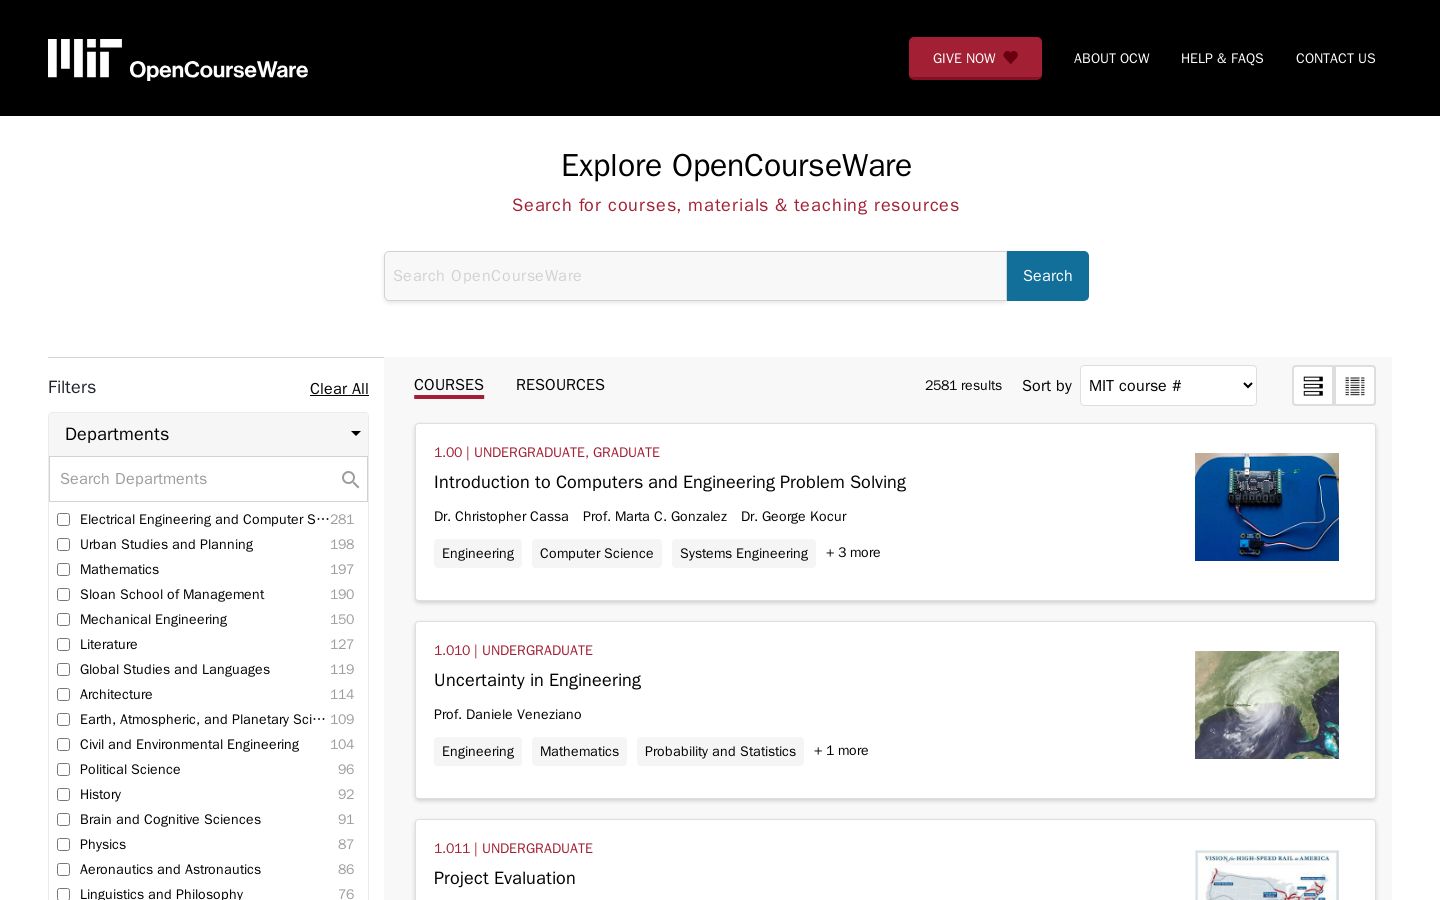Viewport: 1440px width, 900px height.
Task: Open the circuit board thumbnail for course 1.00
Action: pyautogui.click(x=1267, y=507)
